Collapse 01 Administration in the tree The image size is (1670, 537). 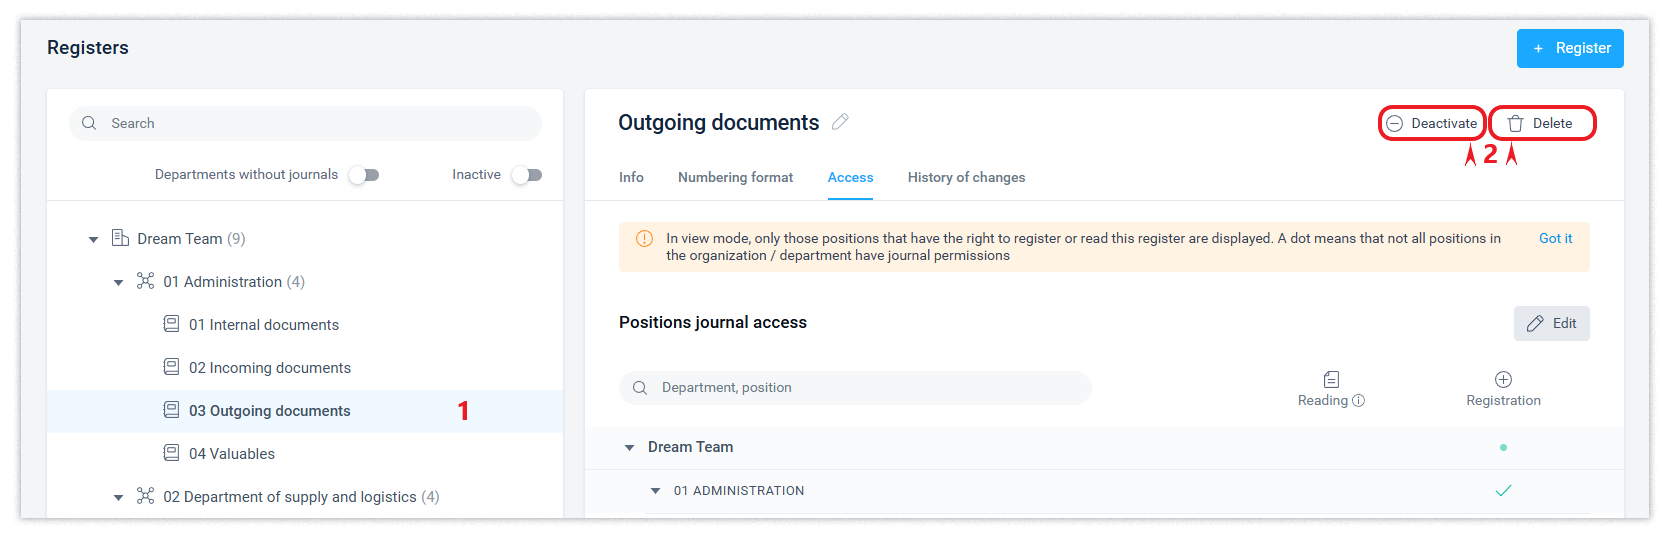118,282
